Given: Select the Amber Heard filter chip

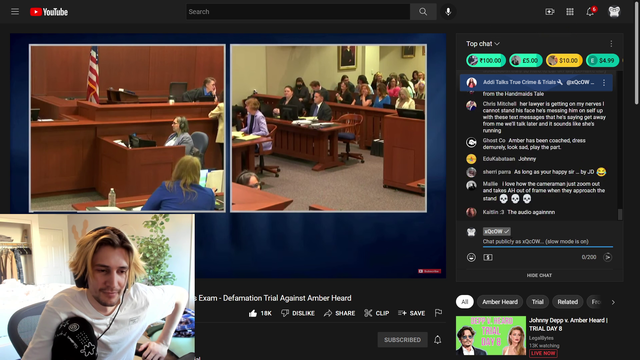Looking at the screenshot, I should 500,302.
